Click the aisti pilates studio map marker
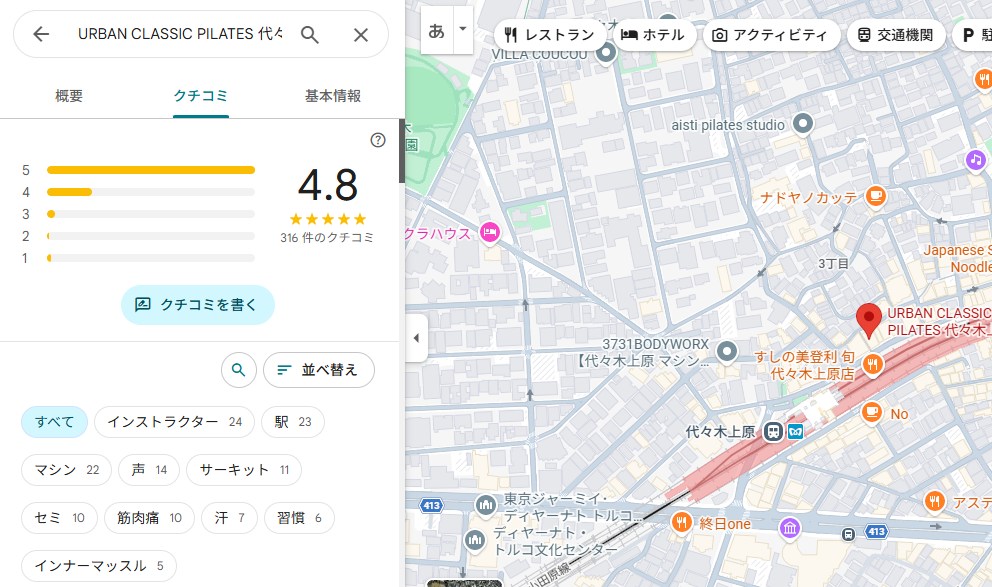 (x=802, y=124)
